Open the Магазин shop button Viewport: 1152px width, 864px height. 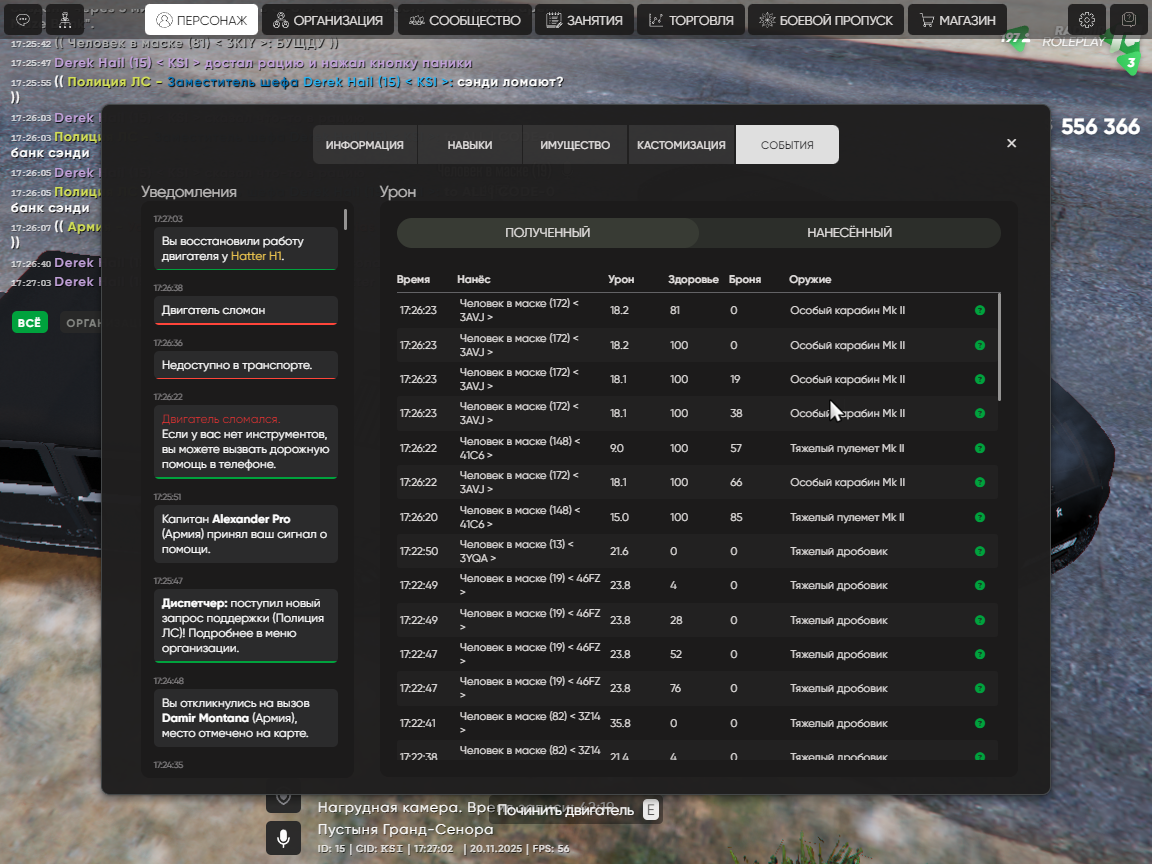(x=957, y=20)
